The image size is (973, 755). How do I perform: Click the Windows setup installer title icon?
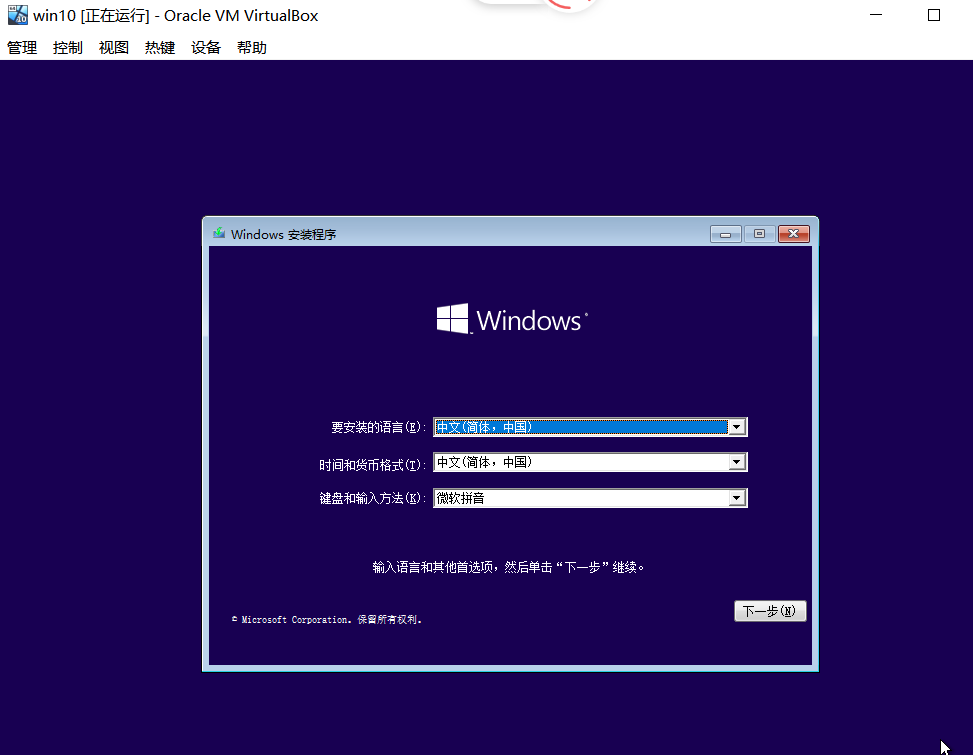pyautogui.click(x=219, y=234)
